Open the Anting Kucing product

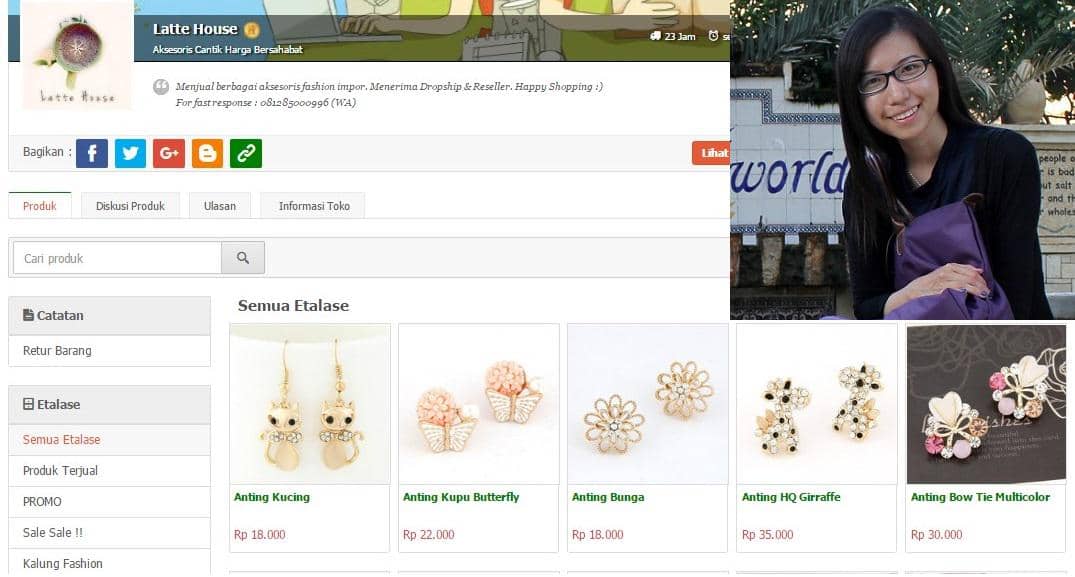(x=270, y=497)
